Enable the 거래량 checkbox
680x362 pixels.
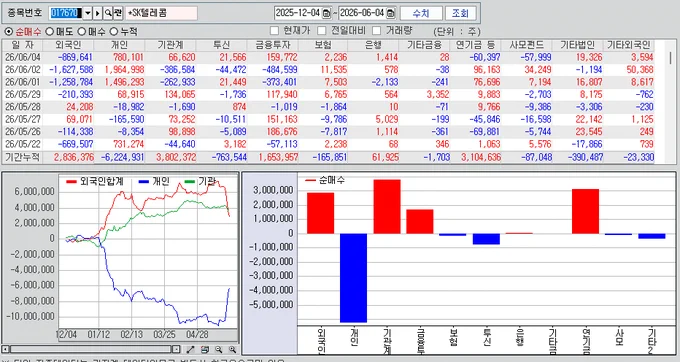tap(376, 31)
